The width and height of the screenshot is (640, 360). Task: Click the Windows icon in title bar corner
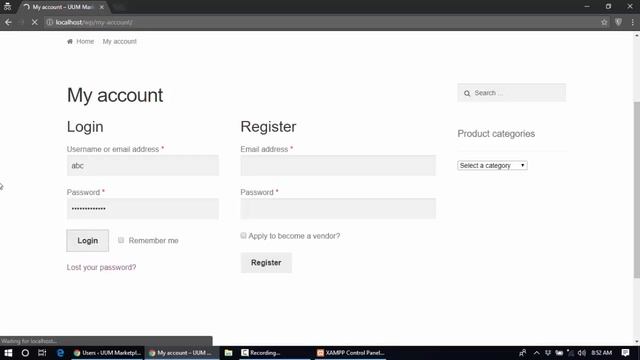[7, 6]
